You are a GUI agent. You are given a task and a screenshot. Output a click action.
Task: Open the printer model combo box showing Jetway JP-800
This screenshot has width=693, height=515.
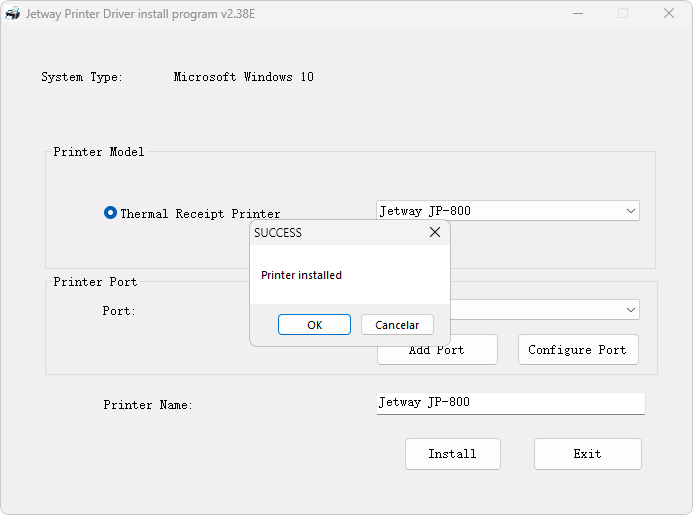click(x=508, y=211)
